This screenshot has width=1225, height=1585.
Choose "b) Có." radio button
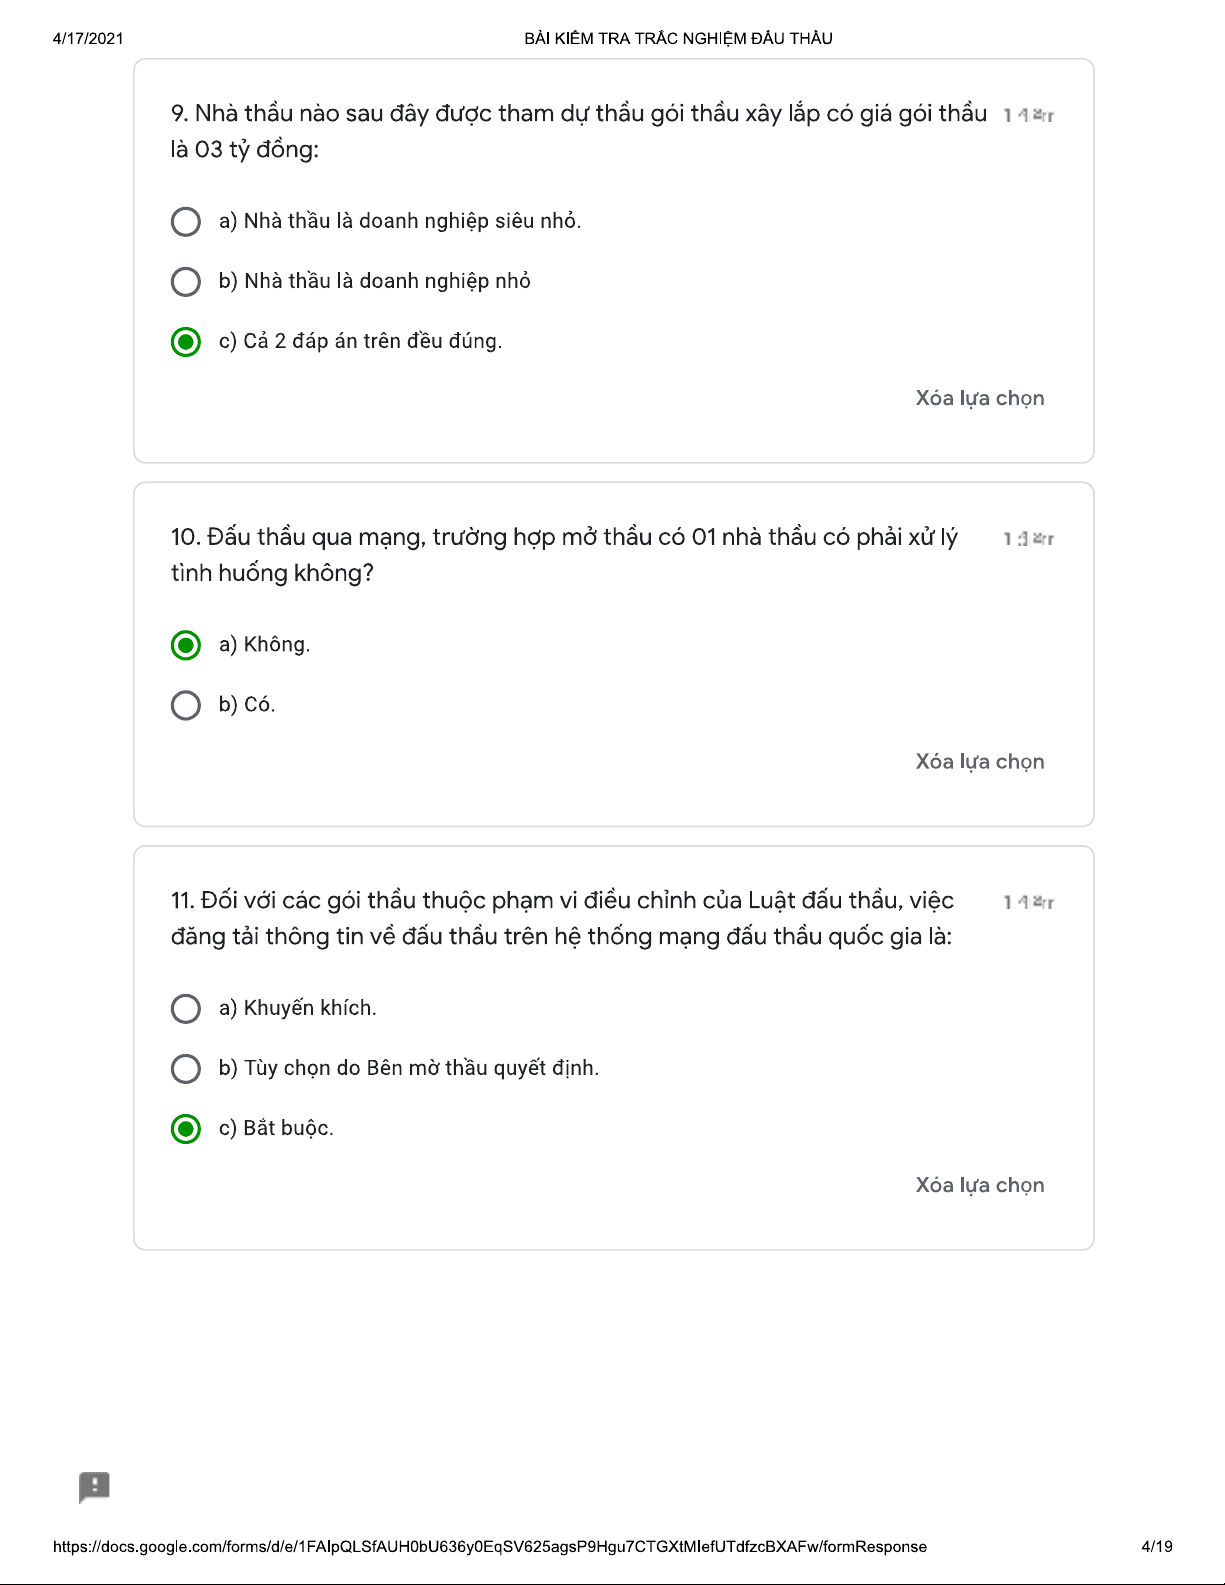186,705
